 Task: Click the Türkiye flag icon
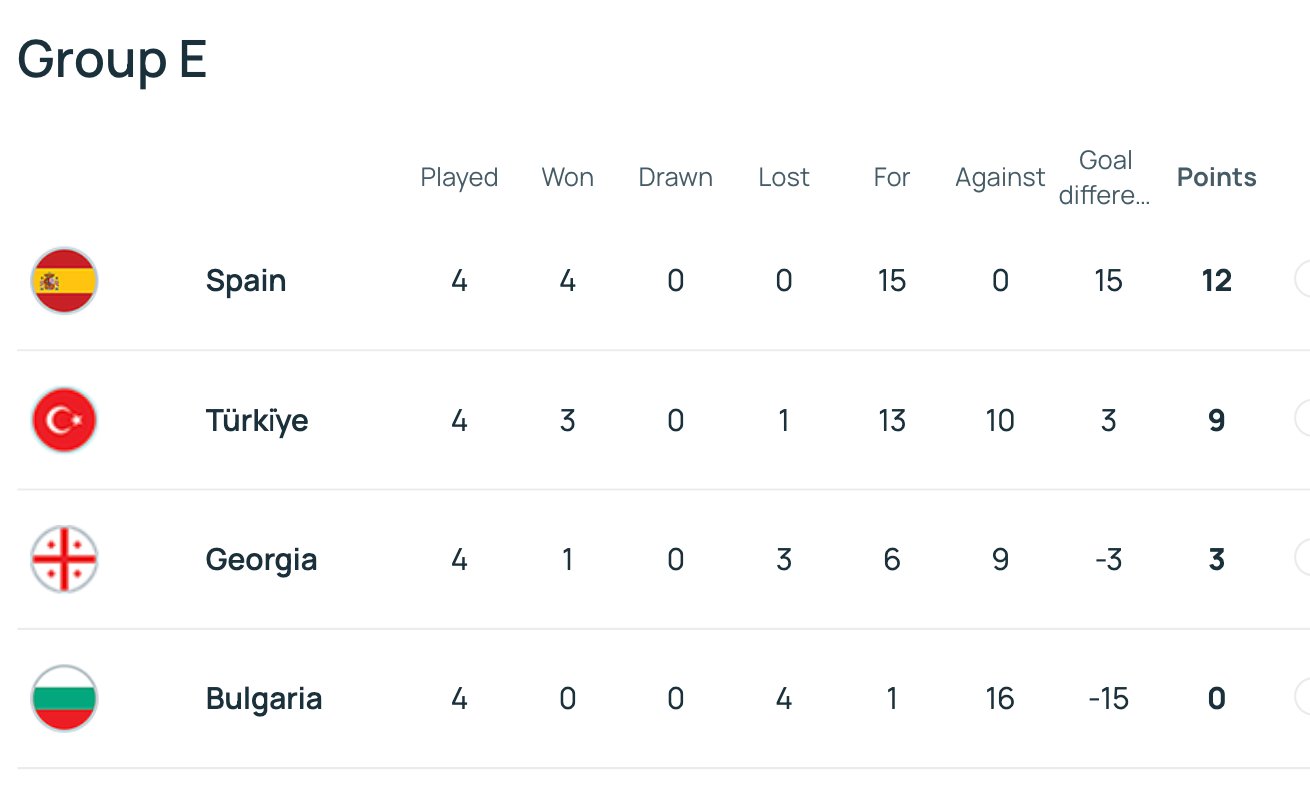coord(64,420)
